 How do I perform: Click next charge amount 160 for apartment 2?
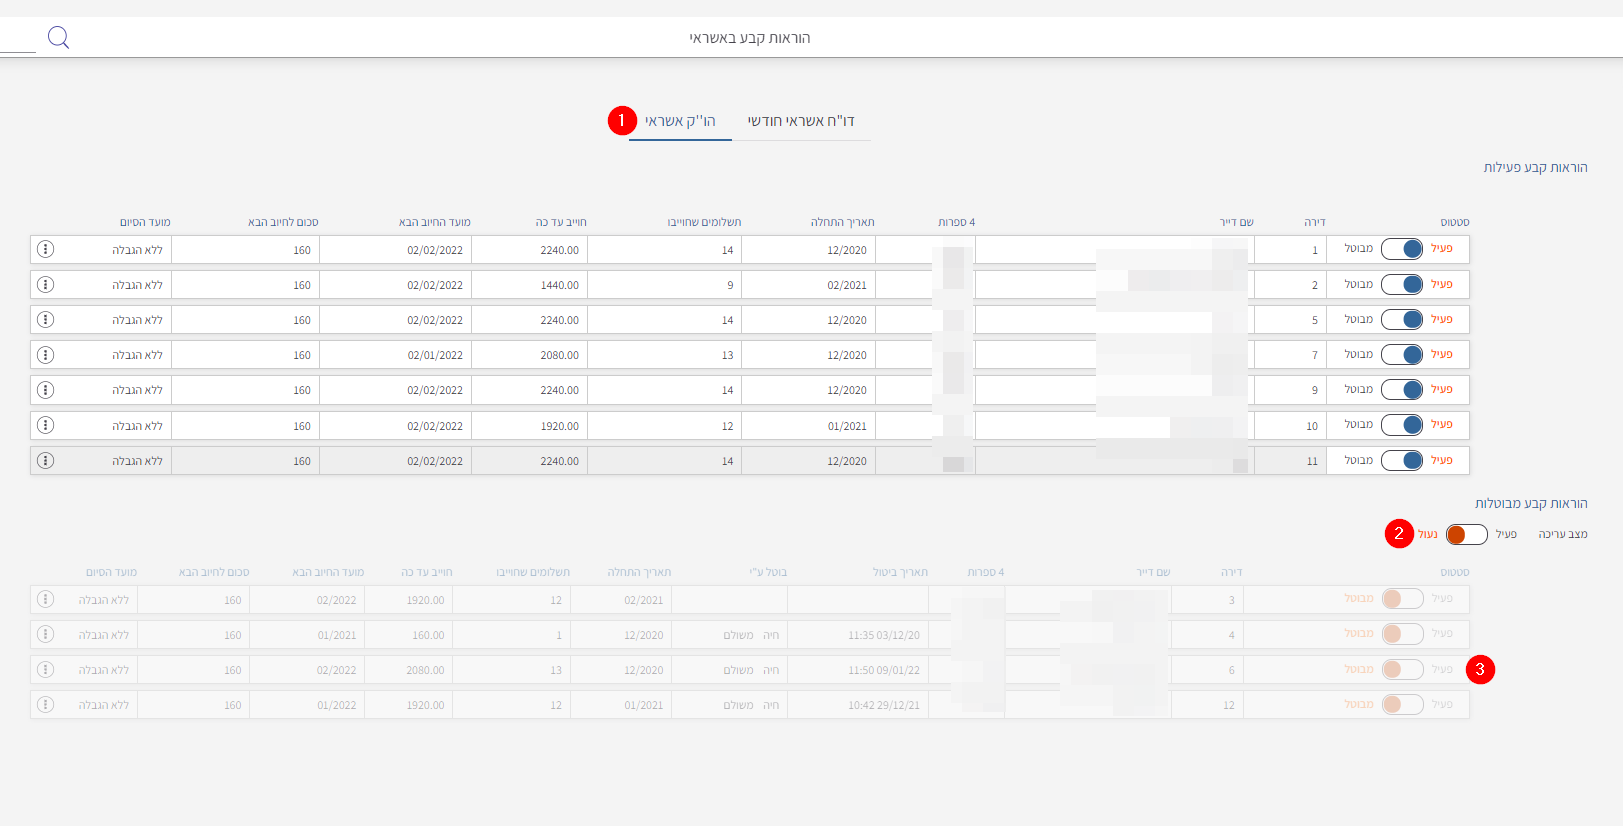tap(301, 286)
